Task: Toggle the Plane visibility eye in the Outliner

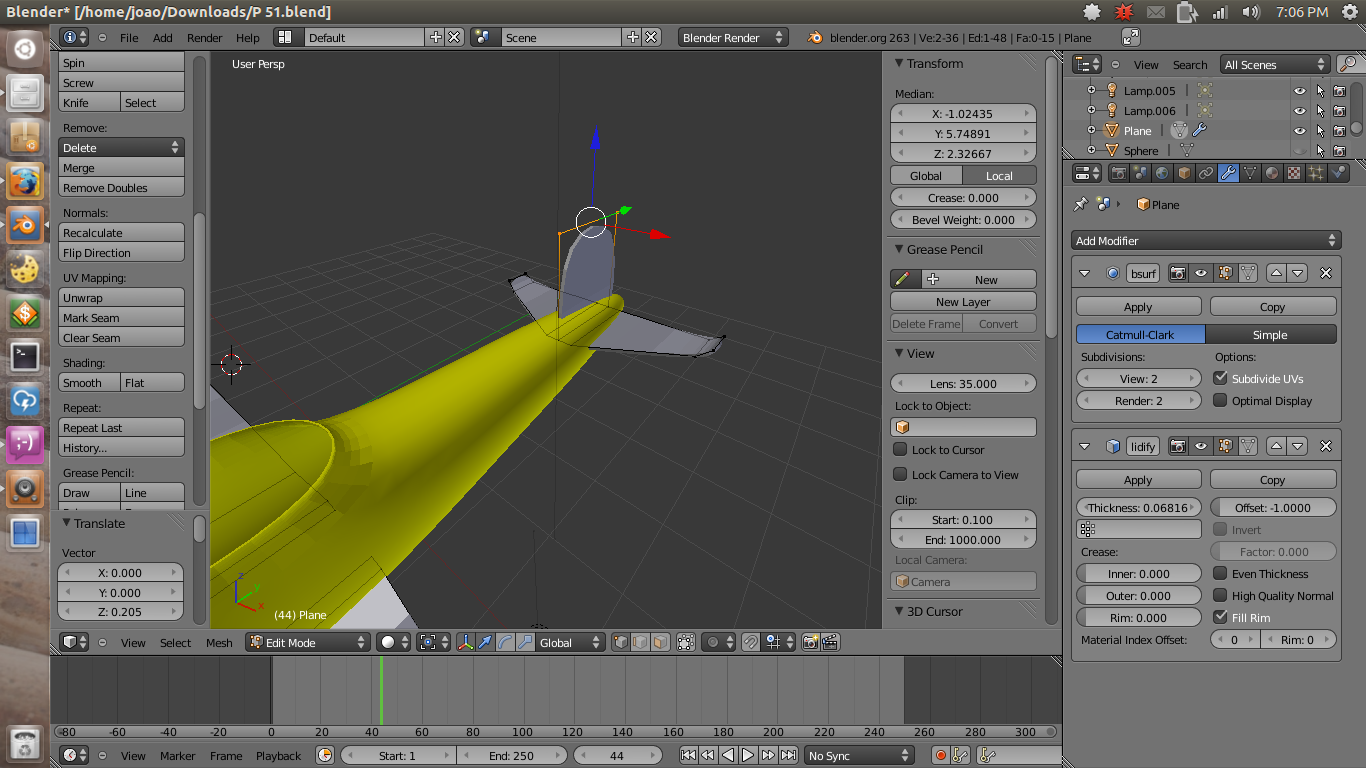Action: [x=1300, y=131]
